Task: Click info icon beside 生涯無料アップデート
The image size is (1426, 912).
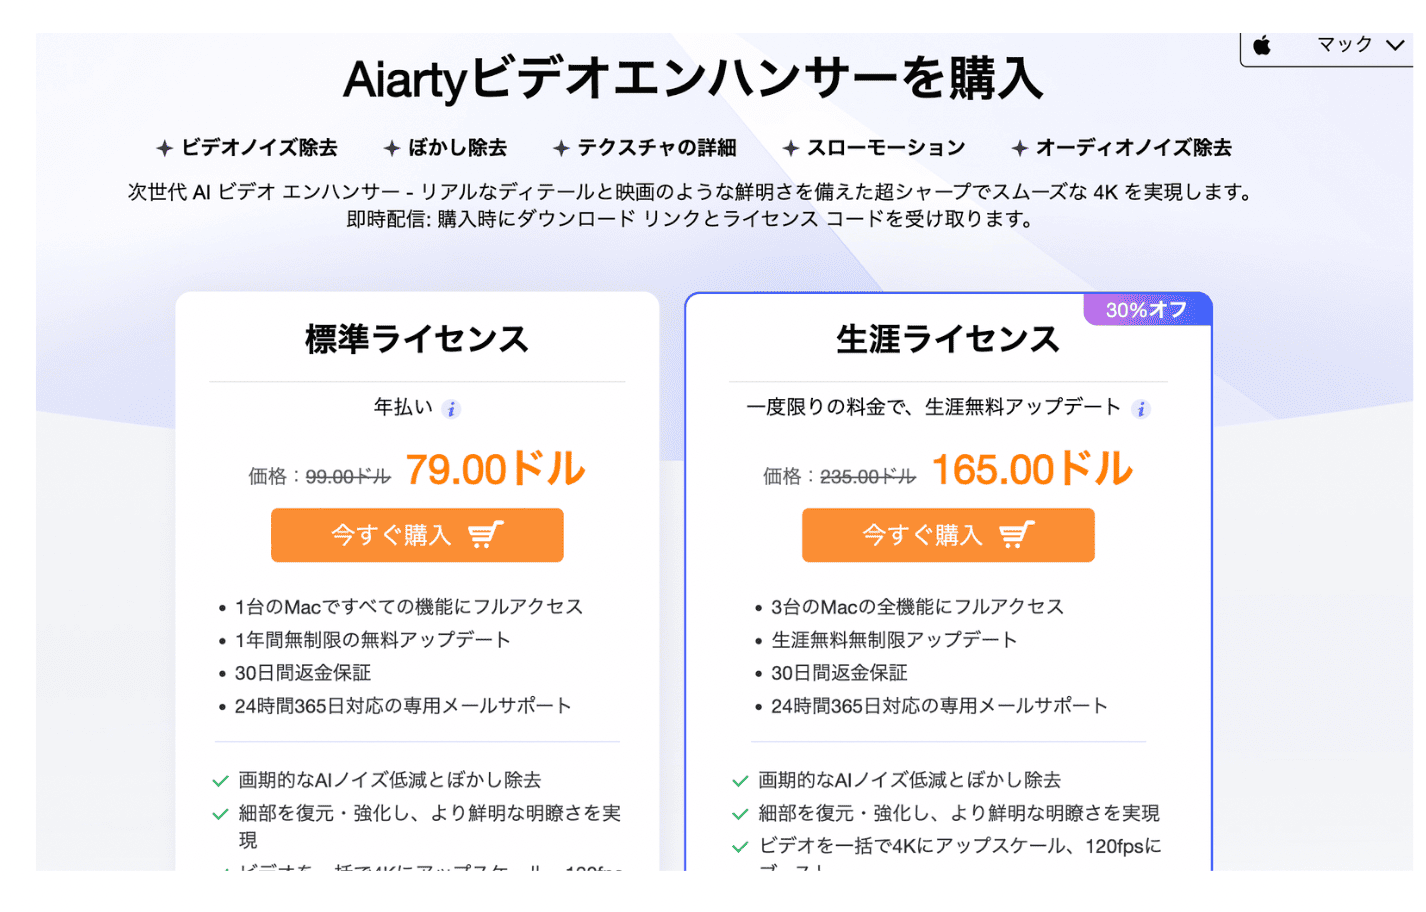Action: (1140, 409)
